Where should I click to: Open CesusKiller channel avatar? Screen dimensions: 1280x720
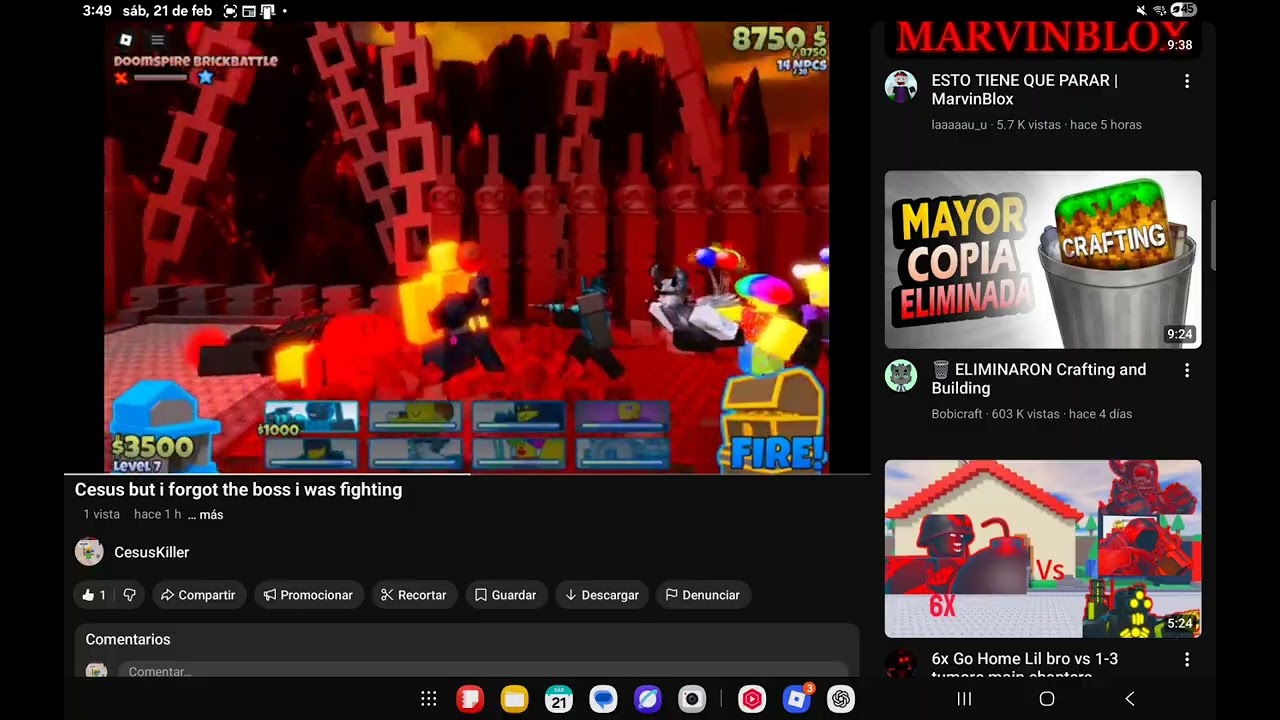point(89,552)
